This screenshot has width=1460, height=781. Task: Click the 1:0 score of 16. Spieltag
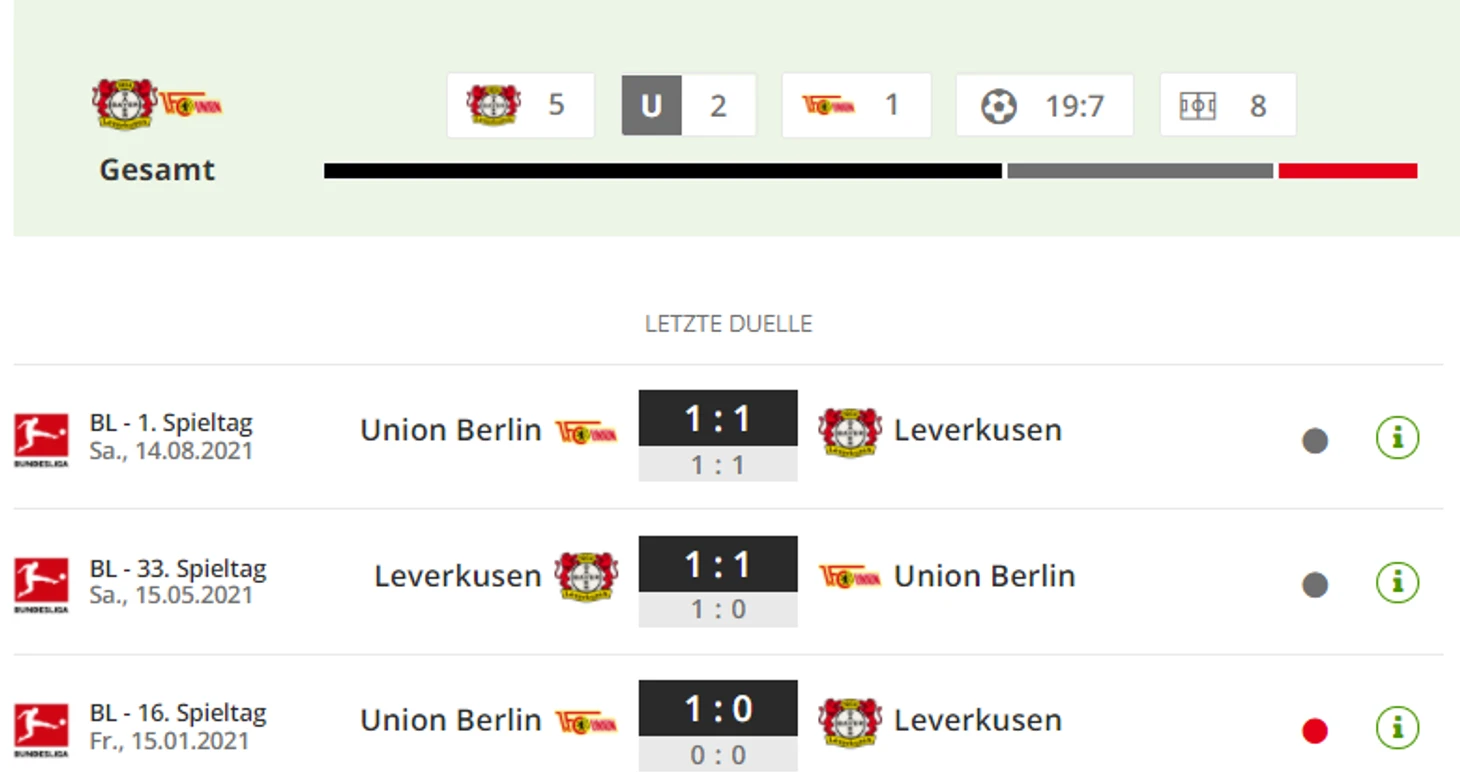coord(718,709)
